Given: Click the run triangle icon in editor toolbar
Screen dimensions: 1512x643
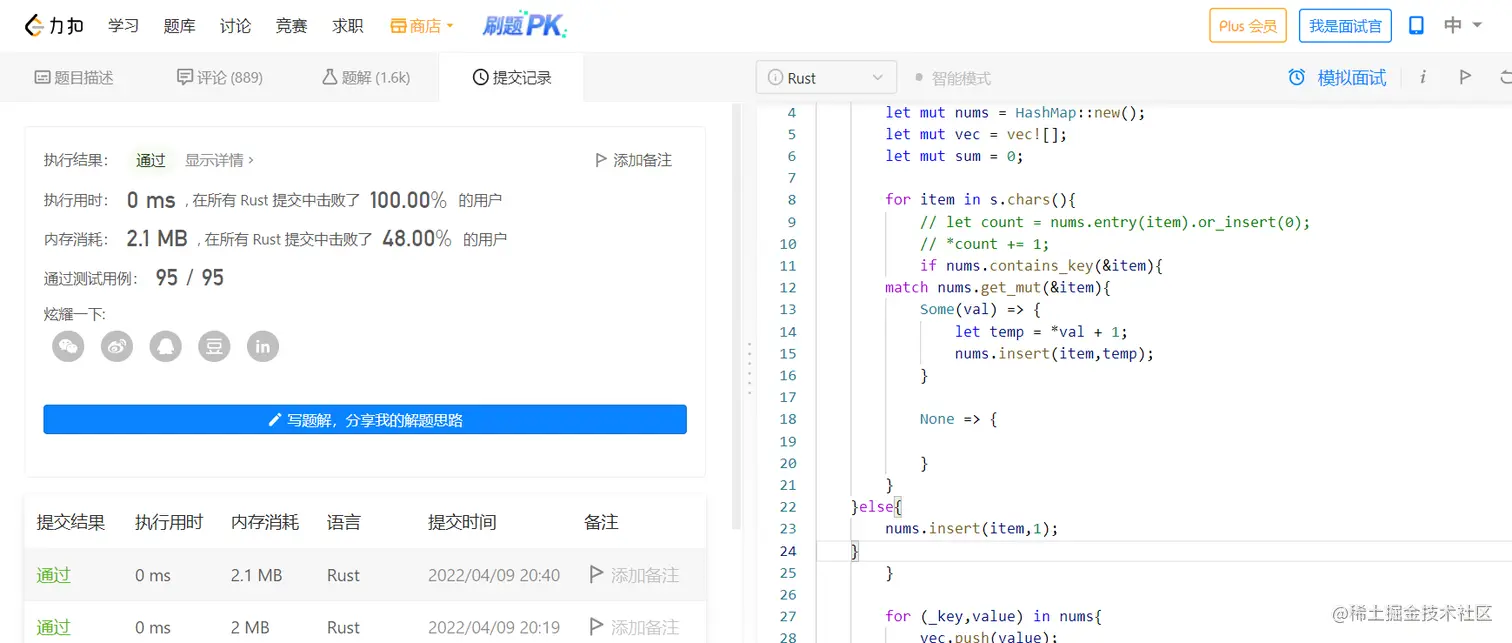Looking at the screenshot, I should click(1465, 77).
